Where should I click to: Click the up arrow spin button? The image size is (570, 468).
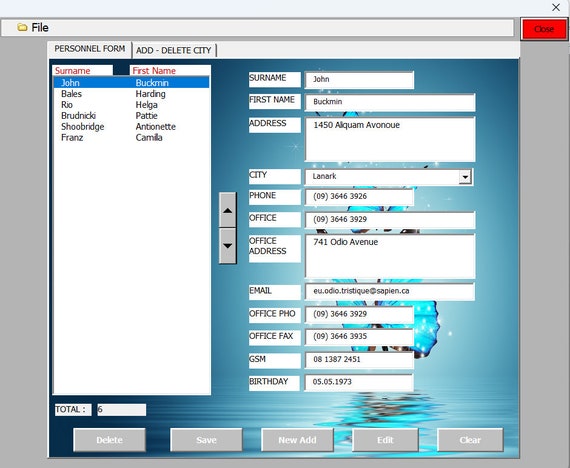(228, 210)
